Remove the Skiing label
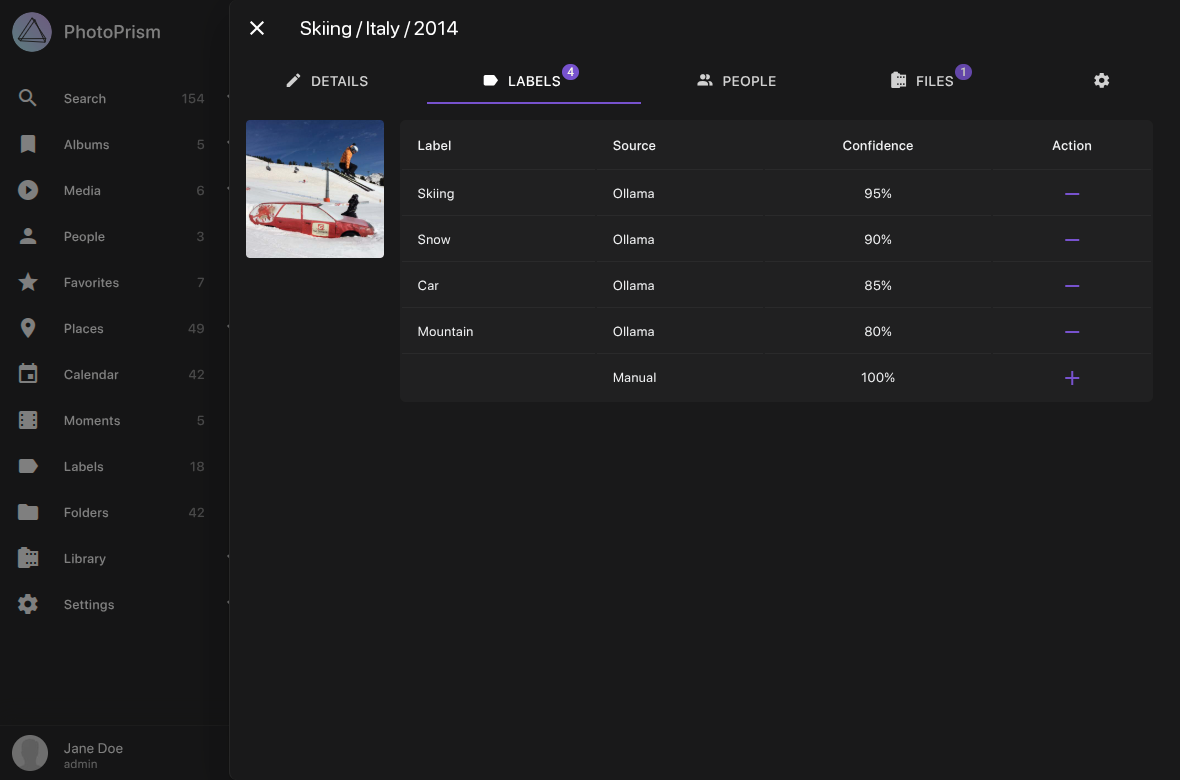Screen dimensions: 1180x780 pyautogui.click(x=1071, y=194)
